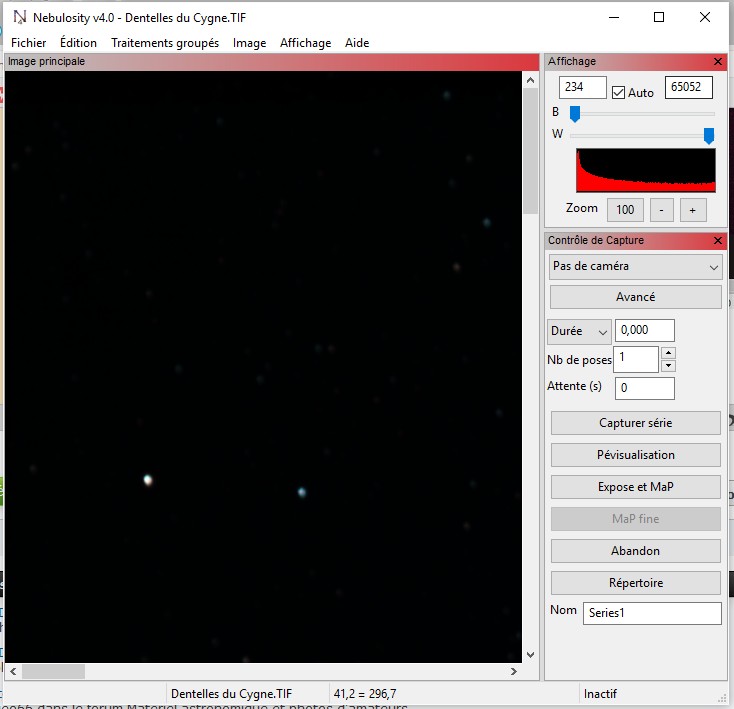Click status bar filename Dentelles du Cygne.TIF
Viewport: 734px width, 709px height.
pos(231,694)
